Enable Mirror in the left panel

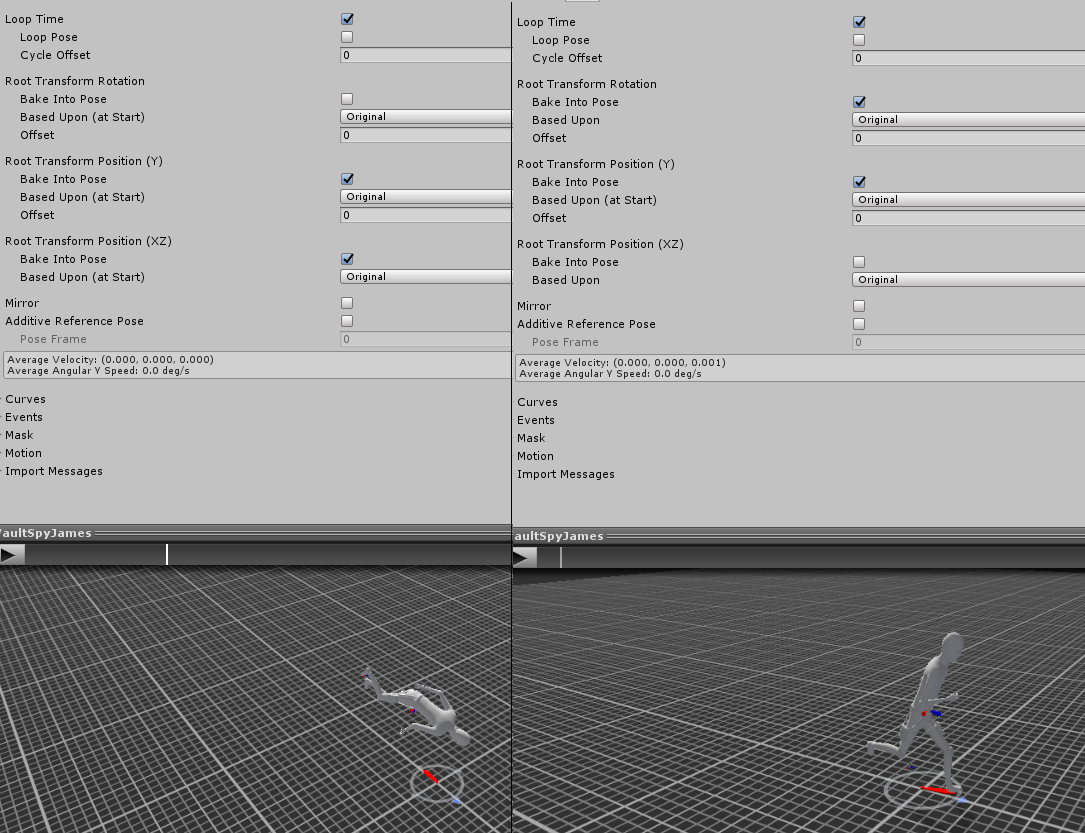click(x=347, y=303)
